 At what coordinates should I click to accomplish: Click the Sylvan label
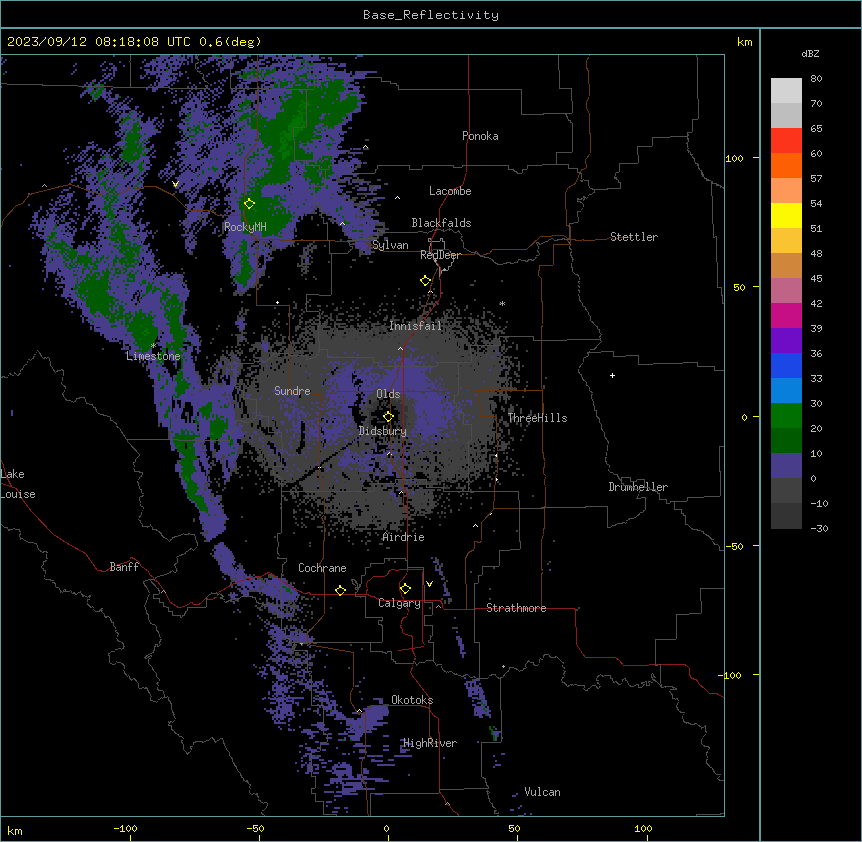click(x=390, y=245)
